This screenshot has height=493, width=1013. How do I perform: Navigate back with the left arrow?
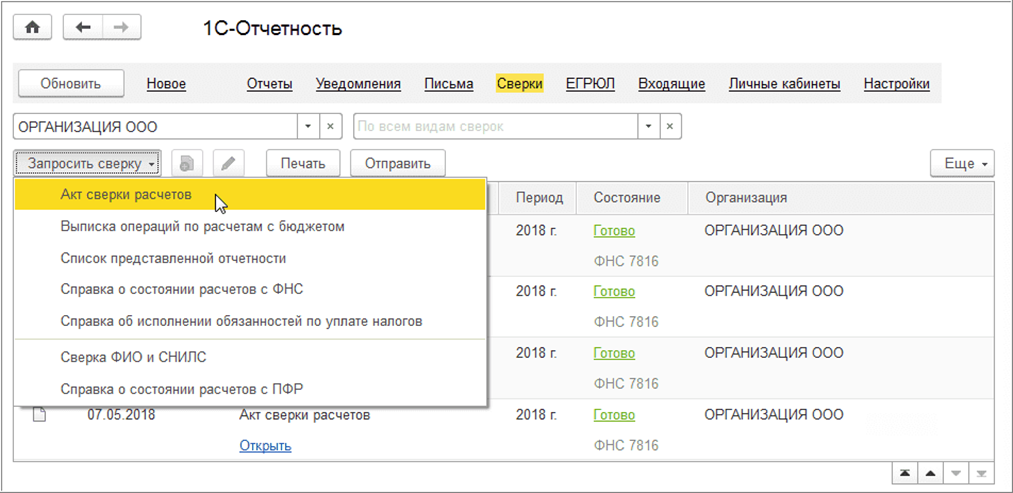pos(83,28)
